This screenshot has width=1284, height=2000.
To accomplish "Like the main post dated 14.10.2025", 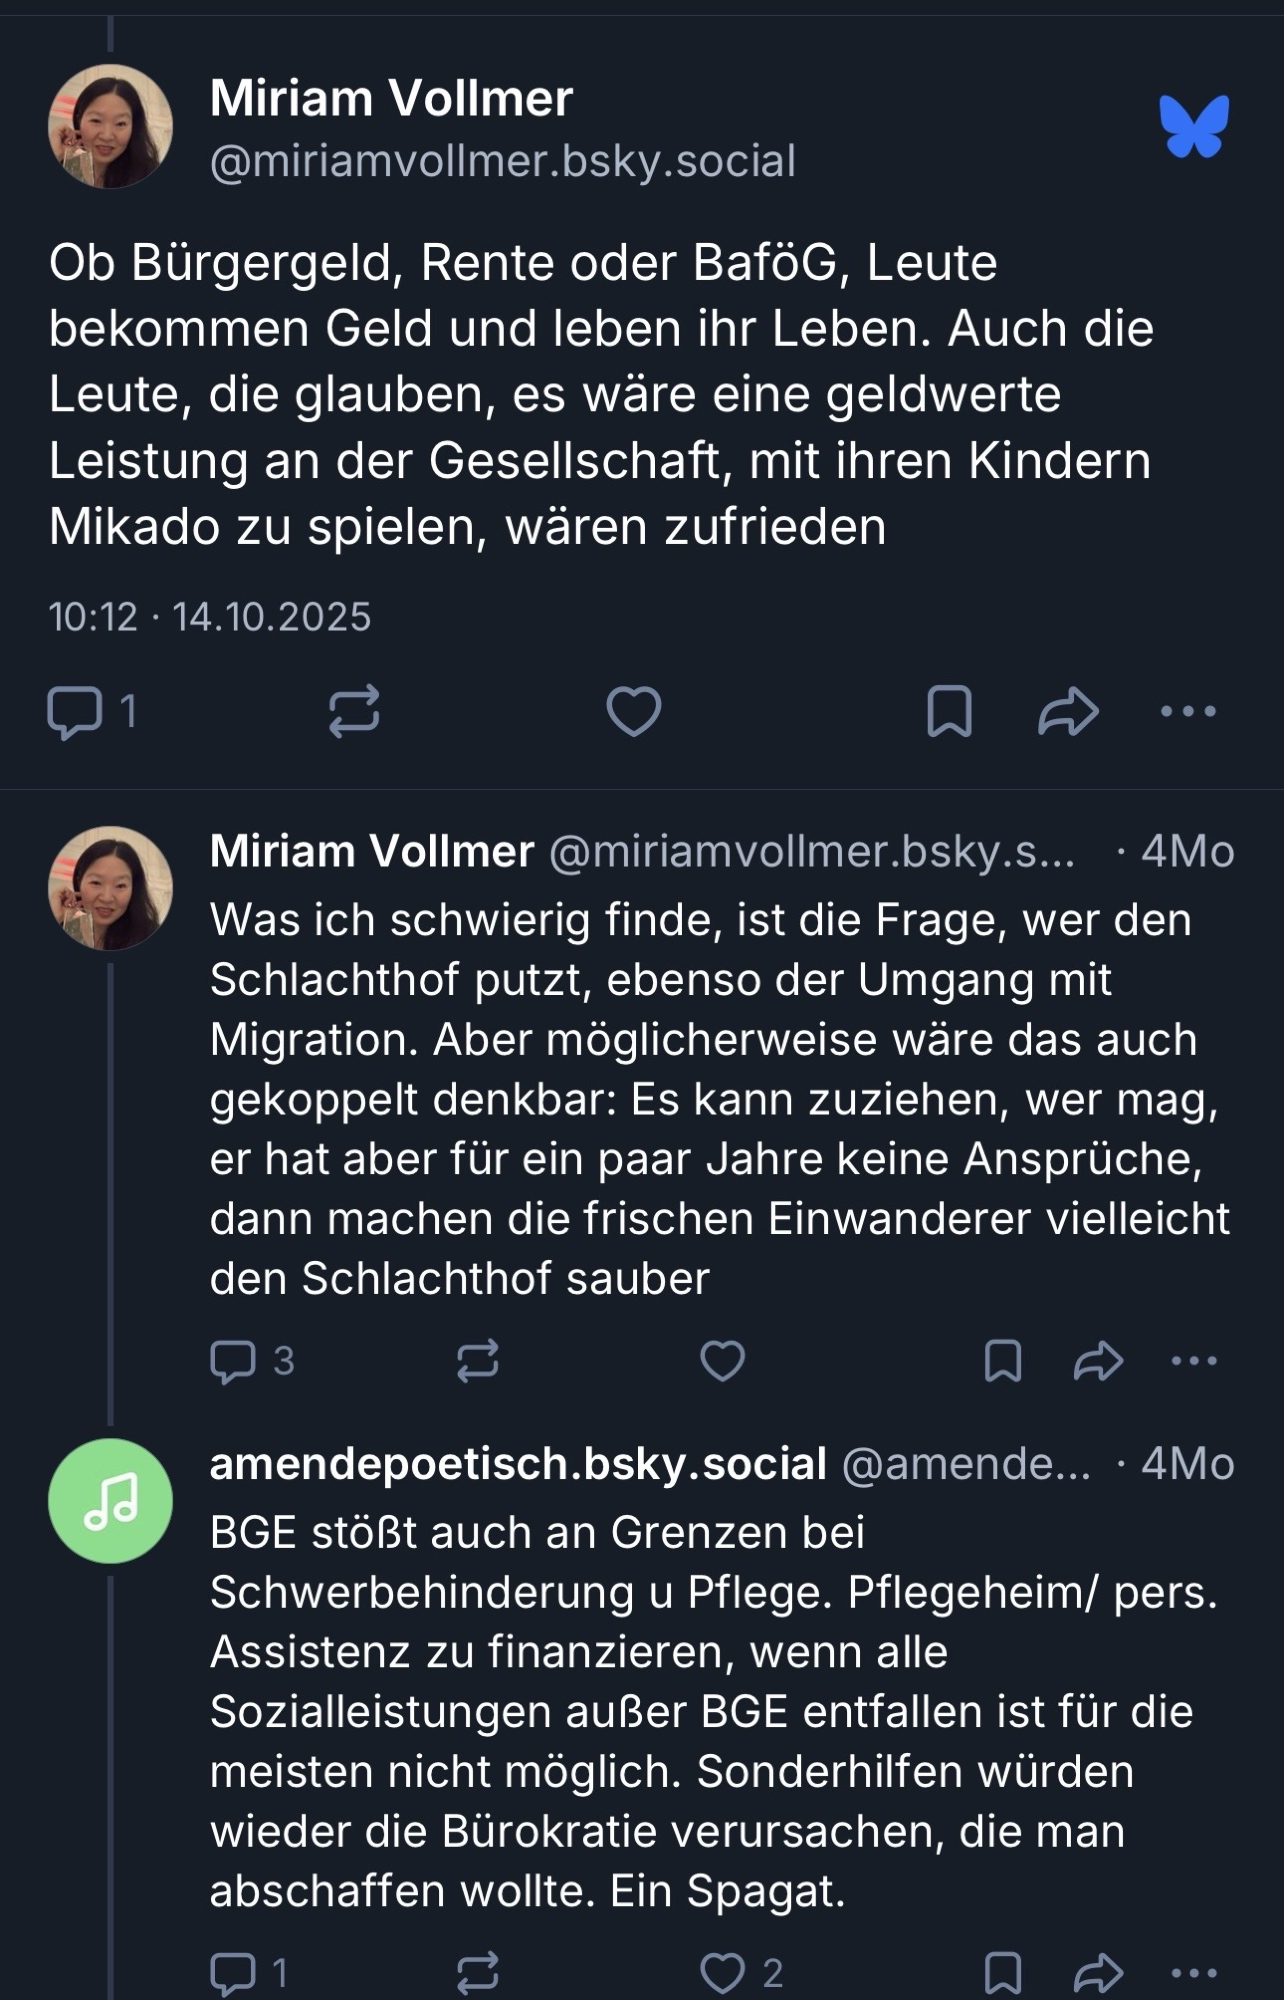I will click(x=634, y=712).
